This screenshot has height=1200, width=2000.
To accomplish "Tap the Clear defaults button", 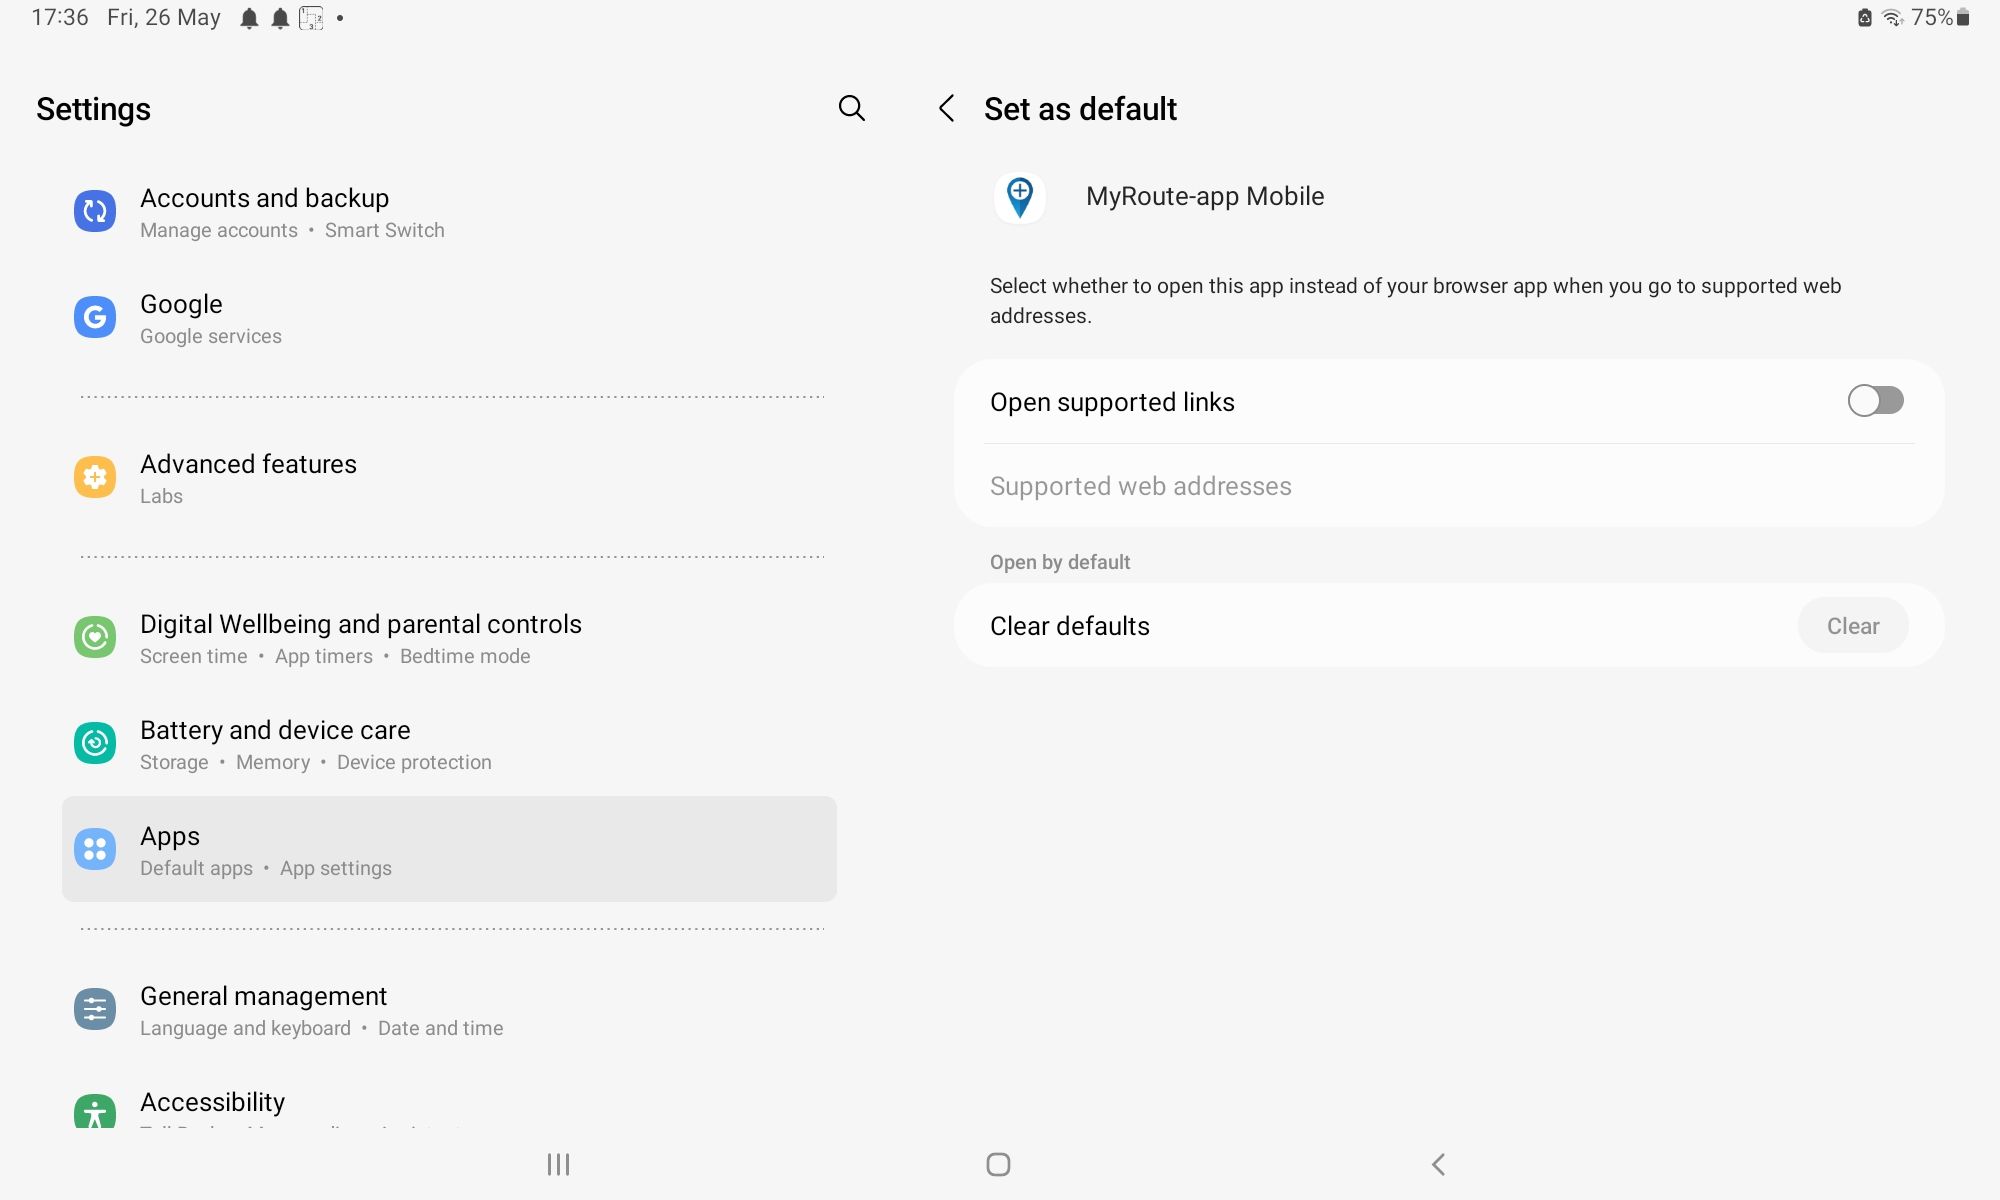I will tap(1853, 626).
